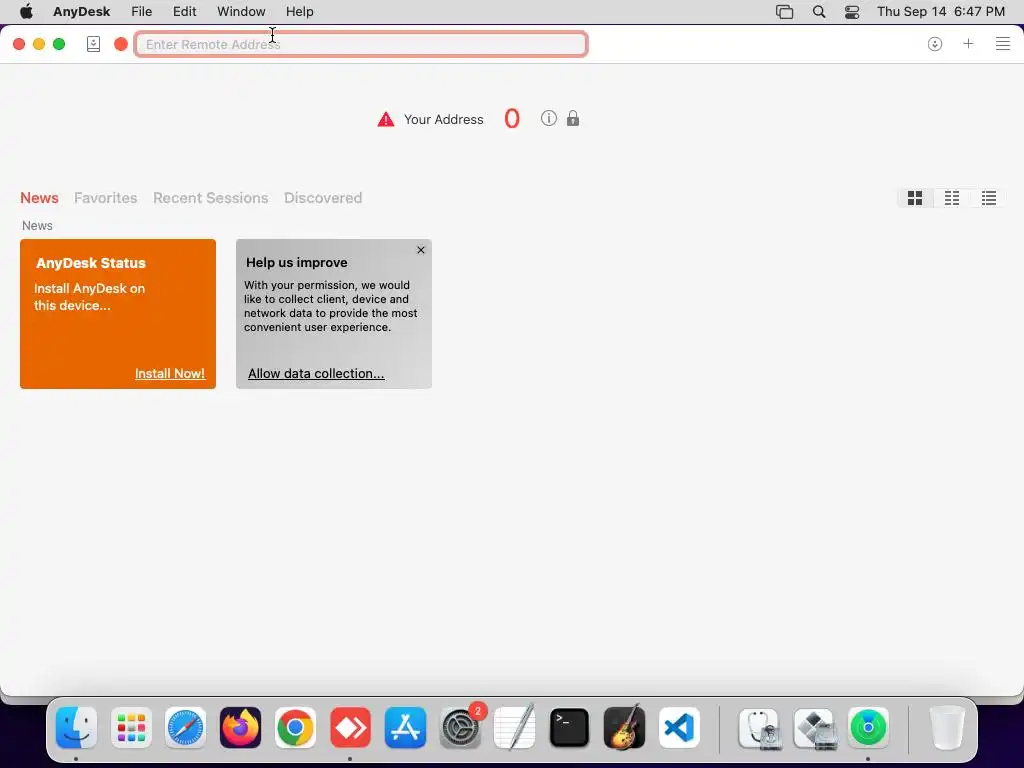The width and height of the screenshot is (1024, 768).
Task: Launch Firefox from the dock
Action: click(x=240, y=728)
